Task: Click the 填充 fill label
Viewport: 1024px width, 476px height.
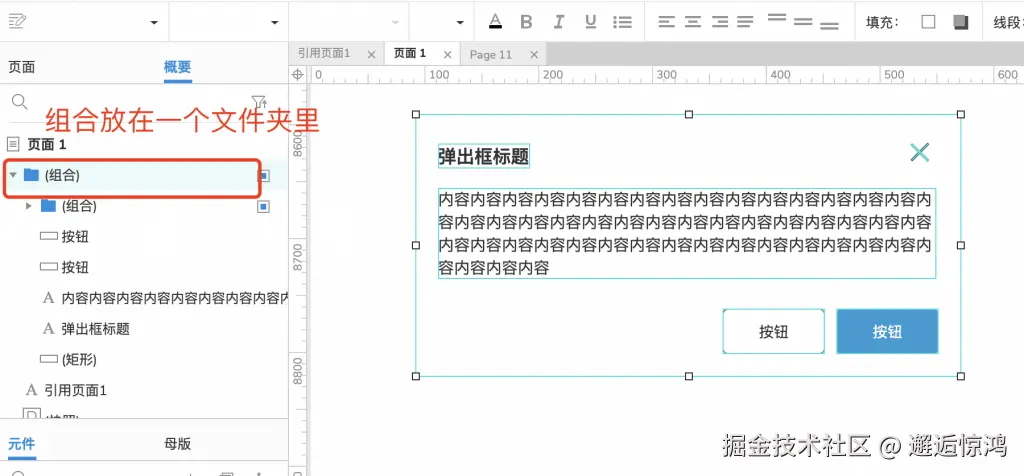Action: (x=882, y=22)
